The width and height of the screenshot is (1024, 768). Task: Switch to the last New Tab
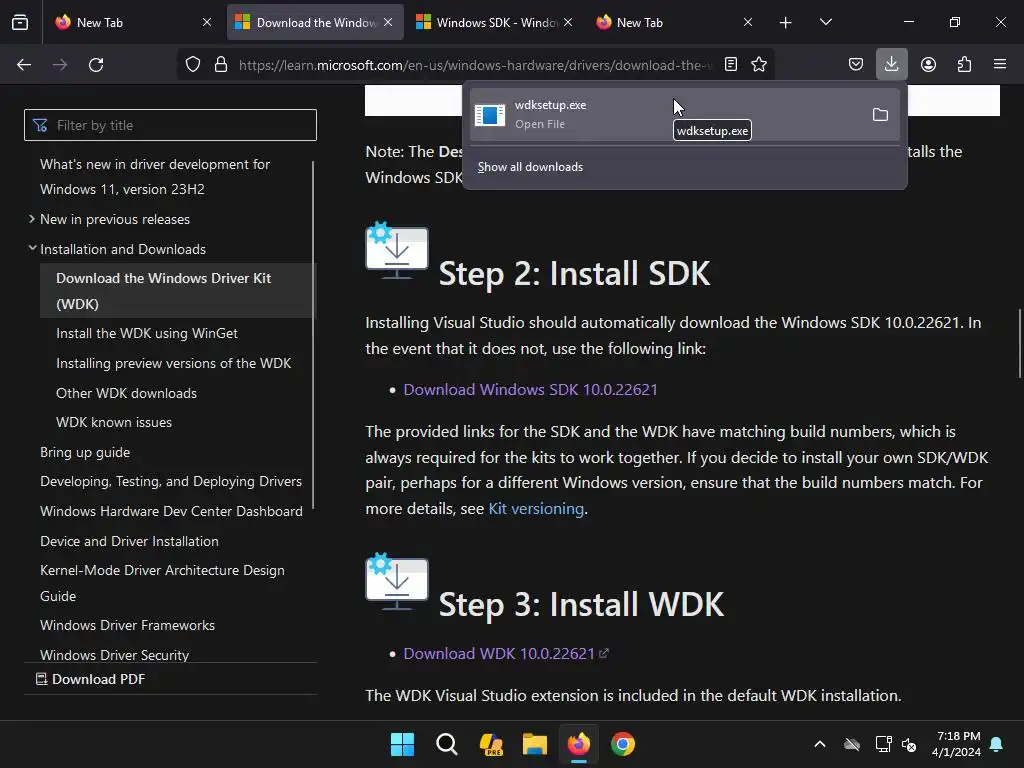[x=674, y=22]
